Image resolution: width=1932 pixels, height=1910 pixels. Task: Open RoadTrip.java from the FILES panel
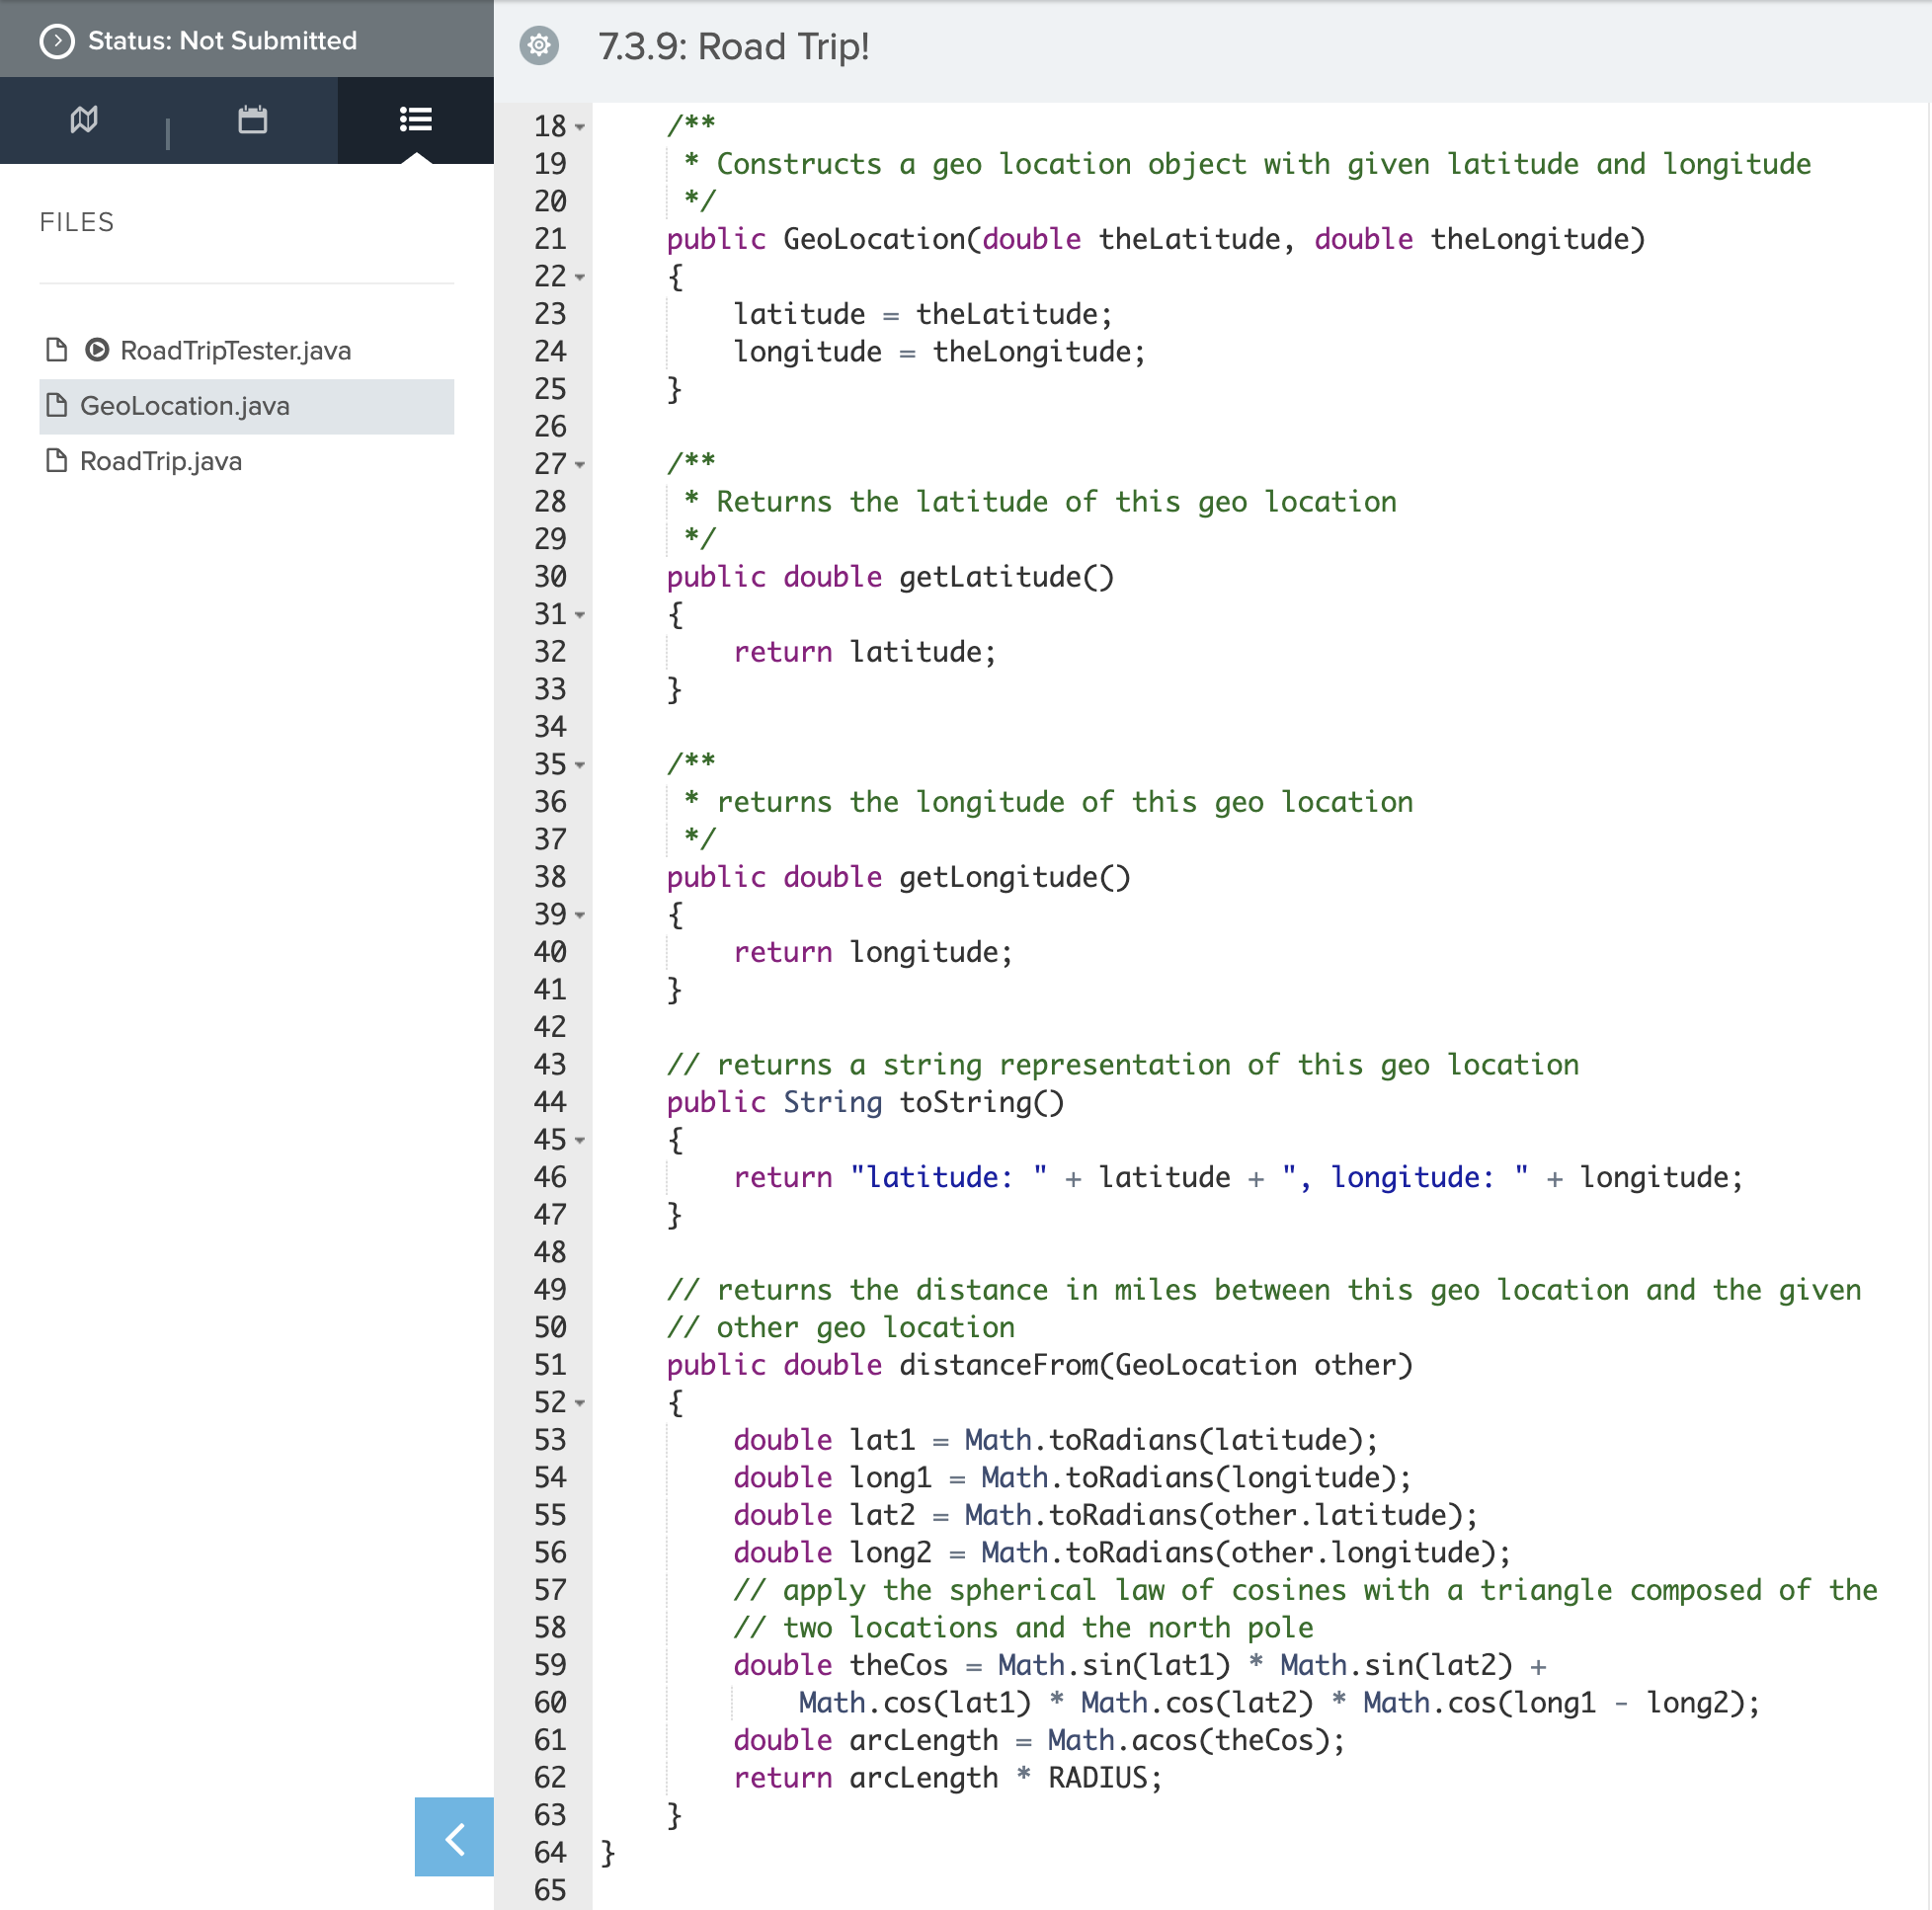[x=160, y=461]
